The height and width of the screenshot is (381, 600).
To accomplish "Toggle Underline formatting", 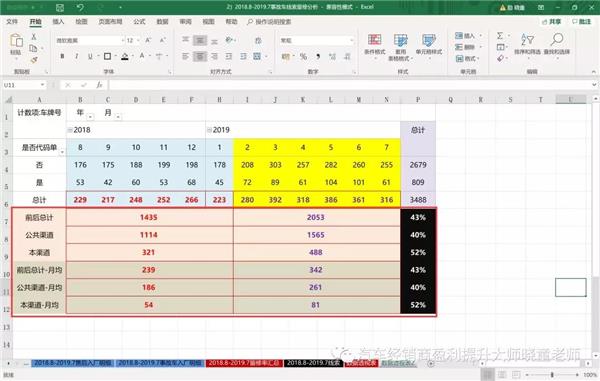I will (90, 57).
